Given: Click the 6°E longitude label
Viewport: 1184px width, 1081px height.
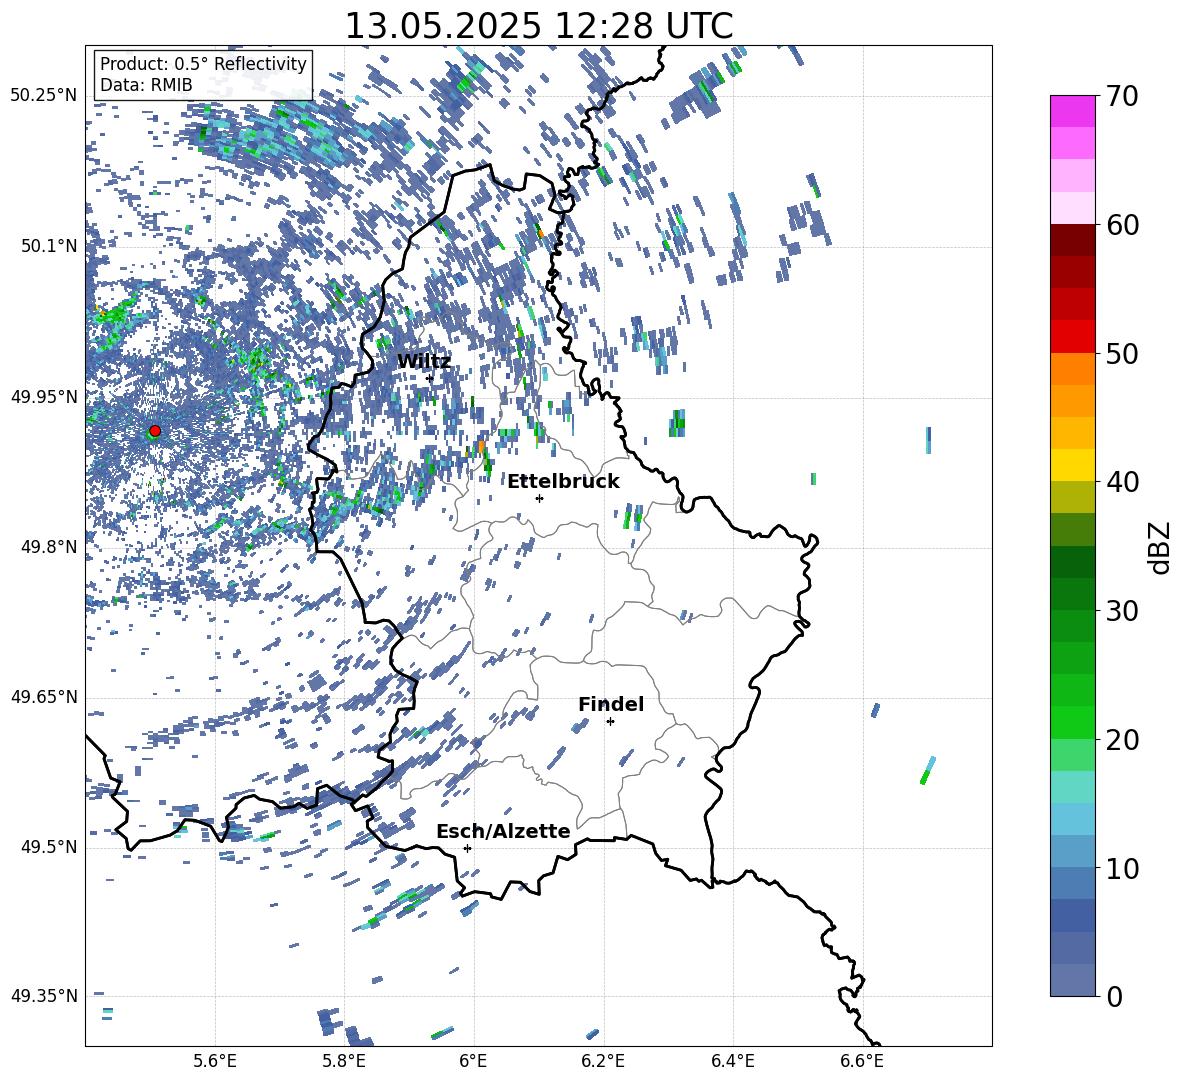Looking at the screenshot, I should point(473,1061).
